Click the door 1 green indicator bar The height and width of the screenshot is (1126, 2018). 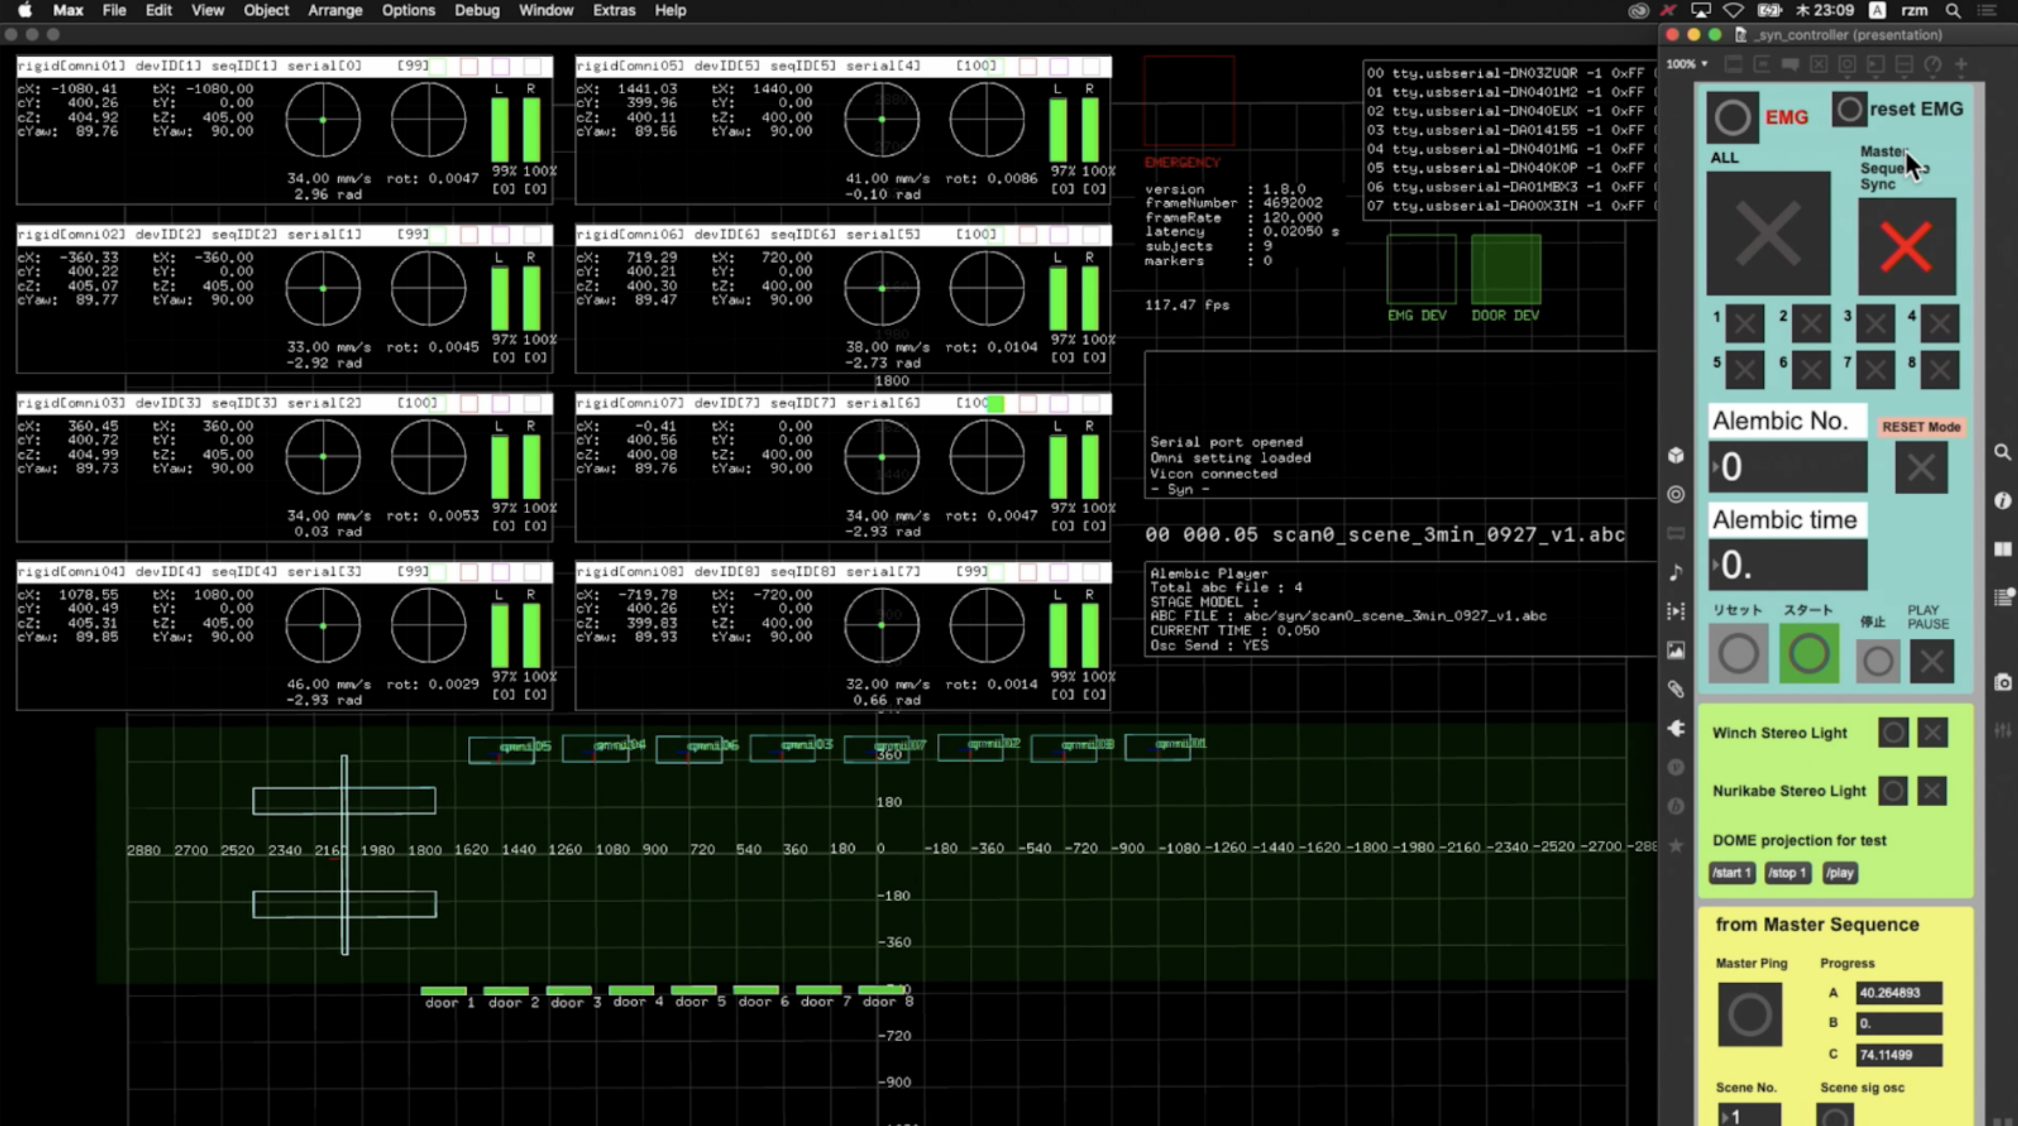click(x=444, y=990)
